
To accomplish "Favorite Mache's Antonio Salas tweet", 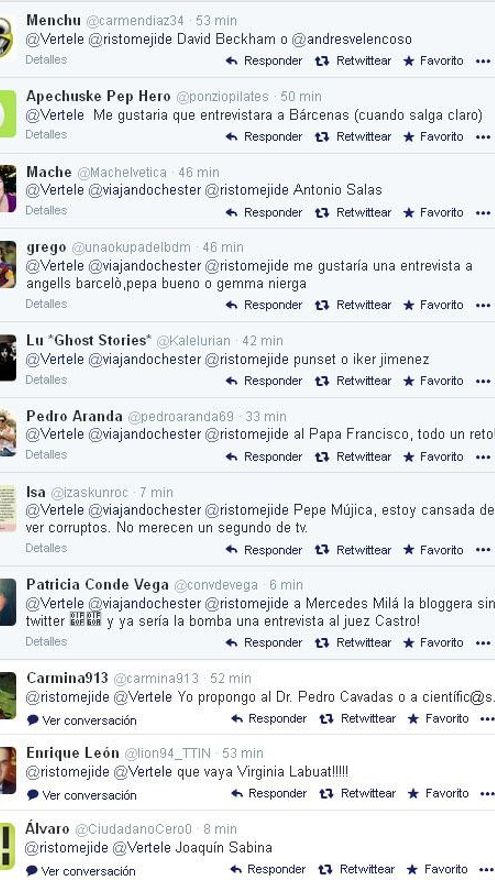I will 433,212.
